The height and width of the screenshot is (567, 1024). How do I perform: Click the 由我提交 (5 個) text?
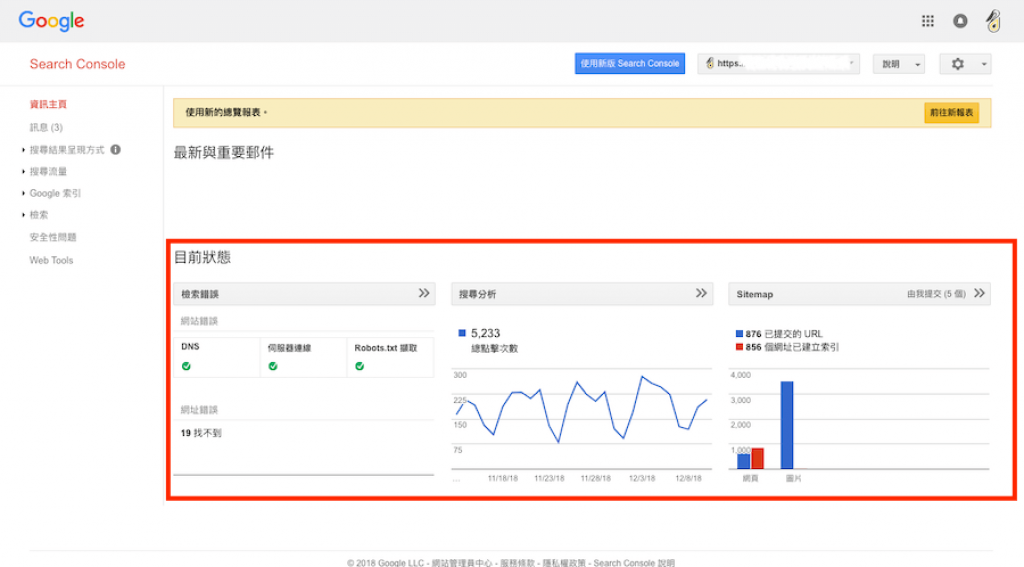coord(936,294)
